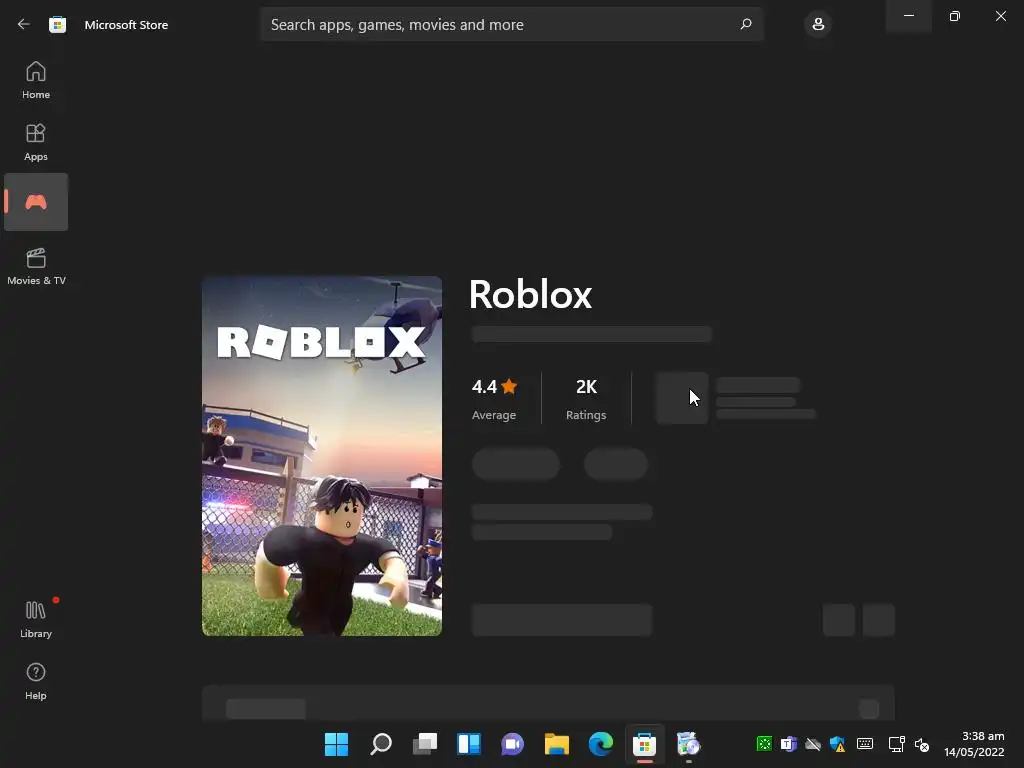Open the Help section
This screenshot has width=1024, height=768.
pyautogui.click(x=36, y=681)
